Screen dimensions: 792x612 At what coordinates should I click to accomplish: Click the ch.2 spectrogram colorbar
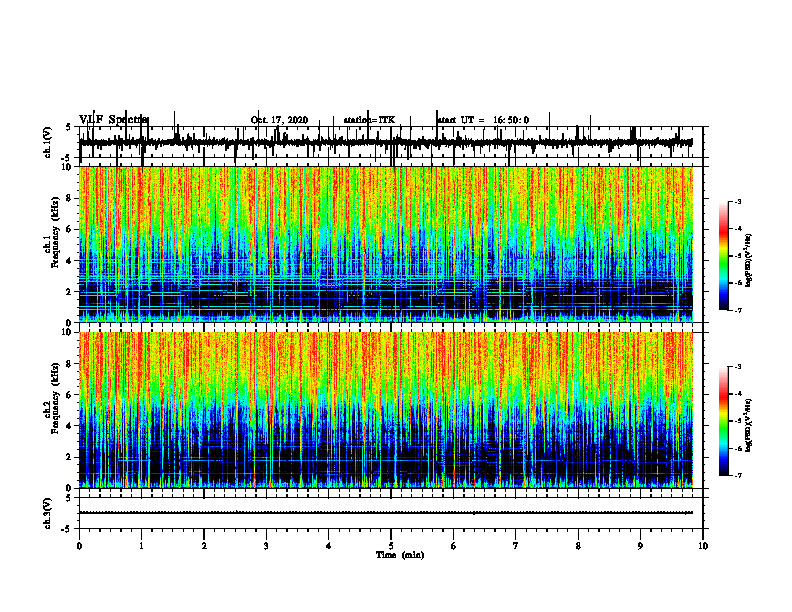724,421
